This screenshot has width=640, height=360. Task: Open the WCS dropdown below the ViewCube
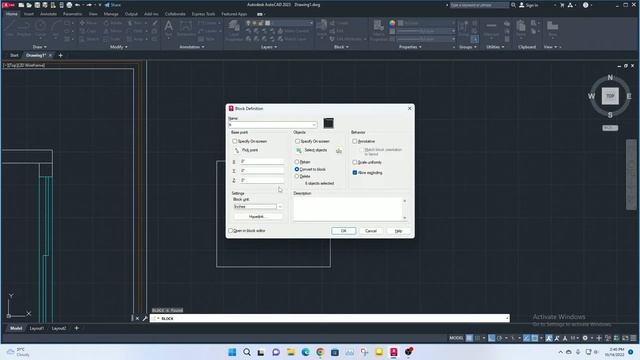(x=610, y=128)
